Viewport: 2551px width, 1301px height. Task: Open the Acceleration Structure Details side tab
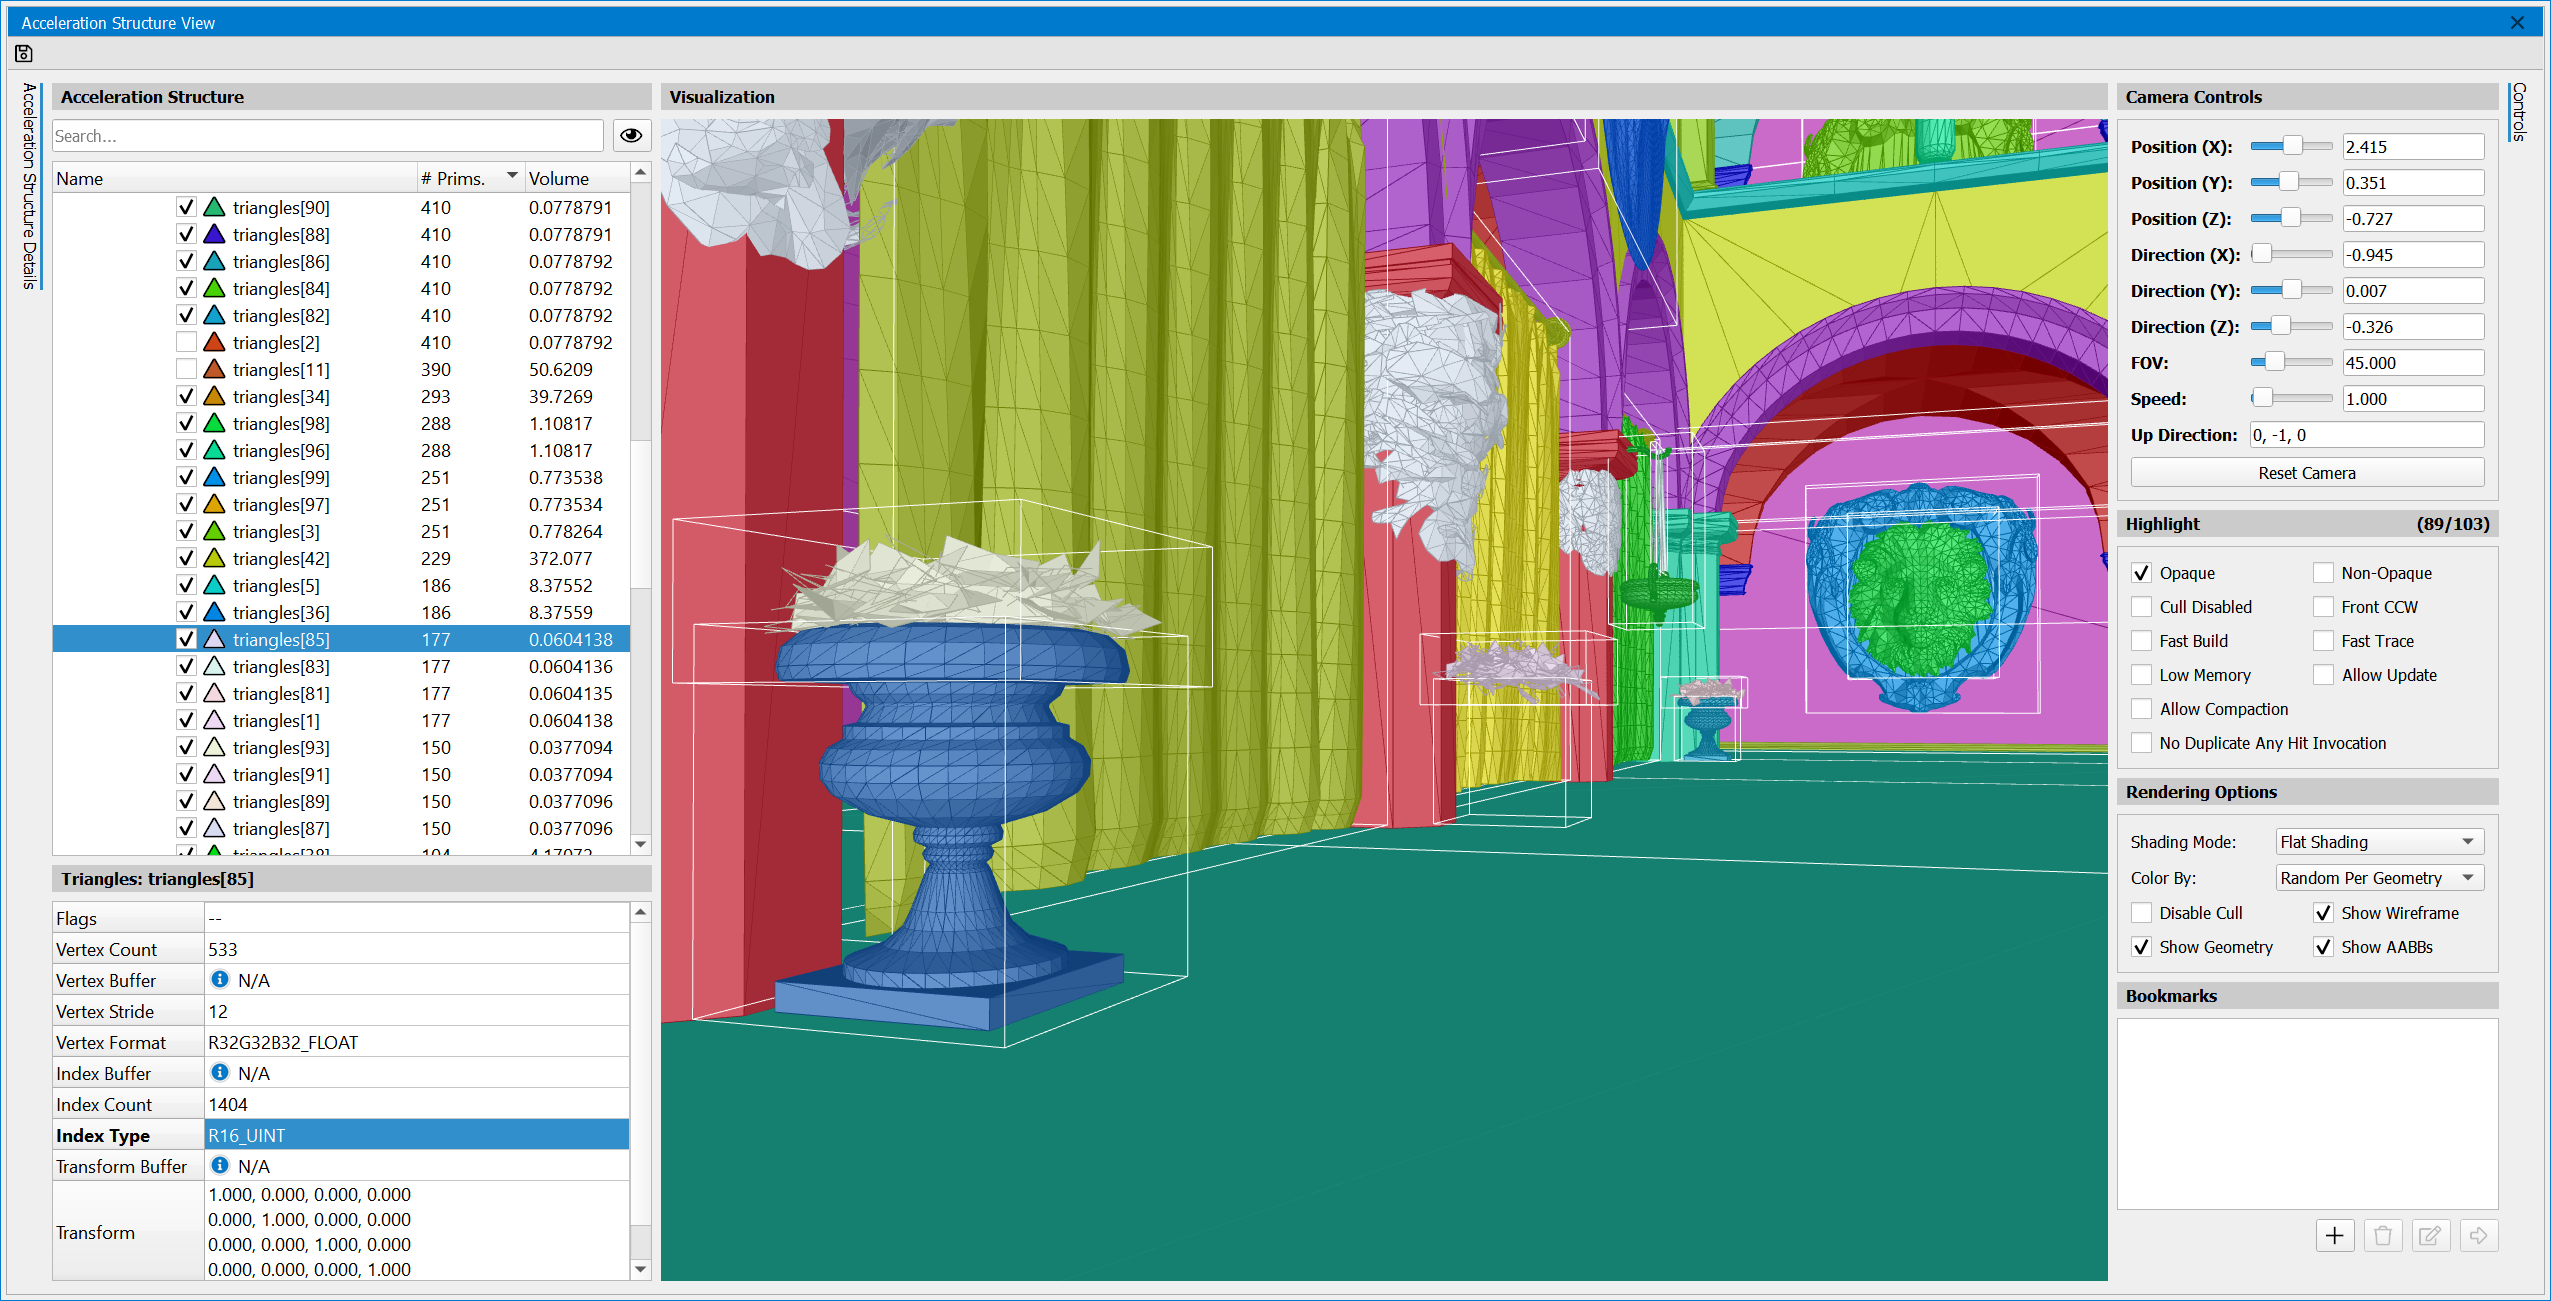[x=30, y=186]
